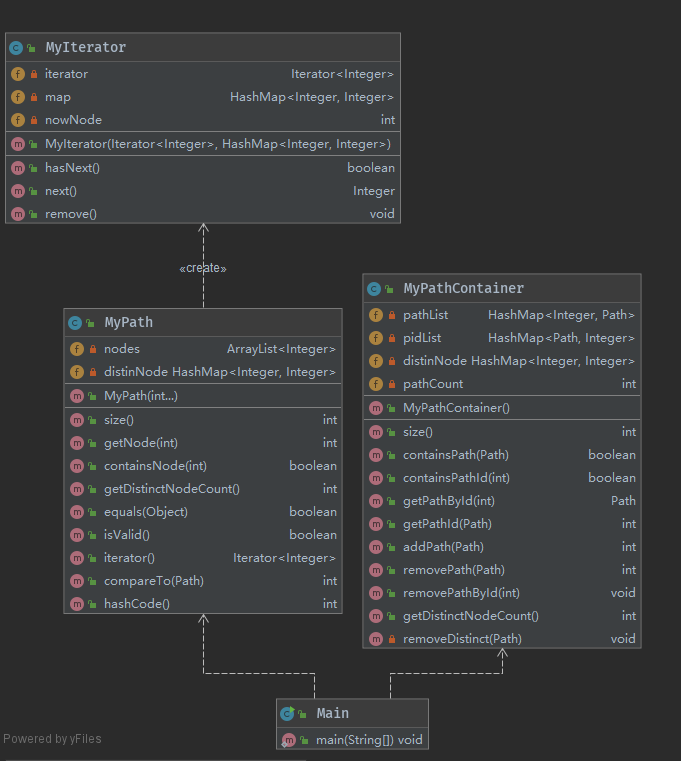Click the private lock icon of map field
This screenshot has height=761, width=681.
tap(34, 97)
